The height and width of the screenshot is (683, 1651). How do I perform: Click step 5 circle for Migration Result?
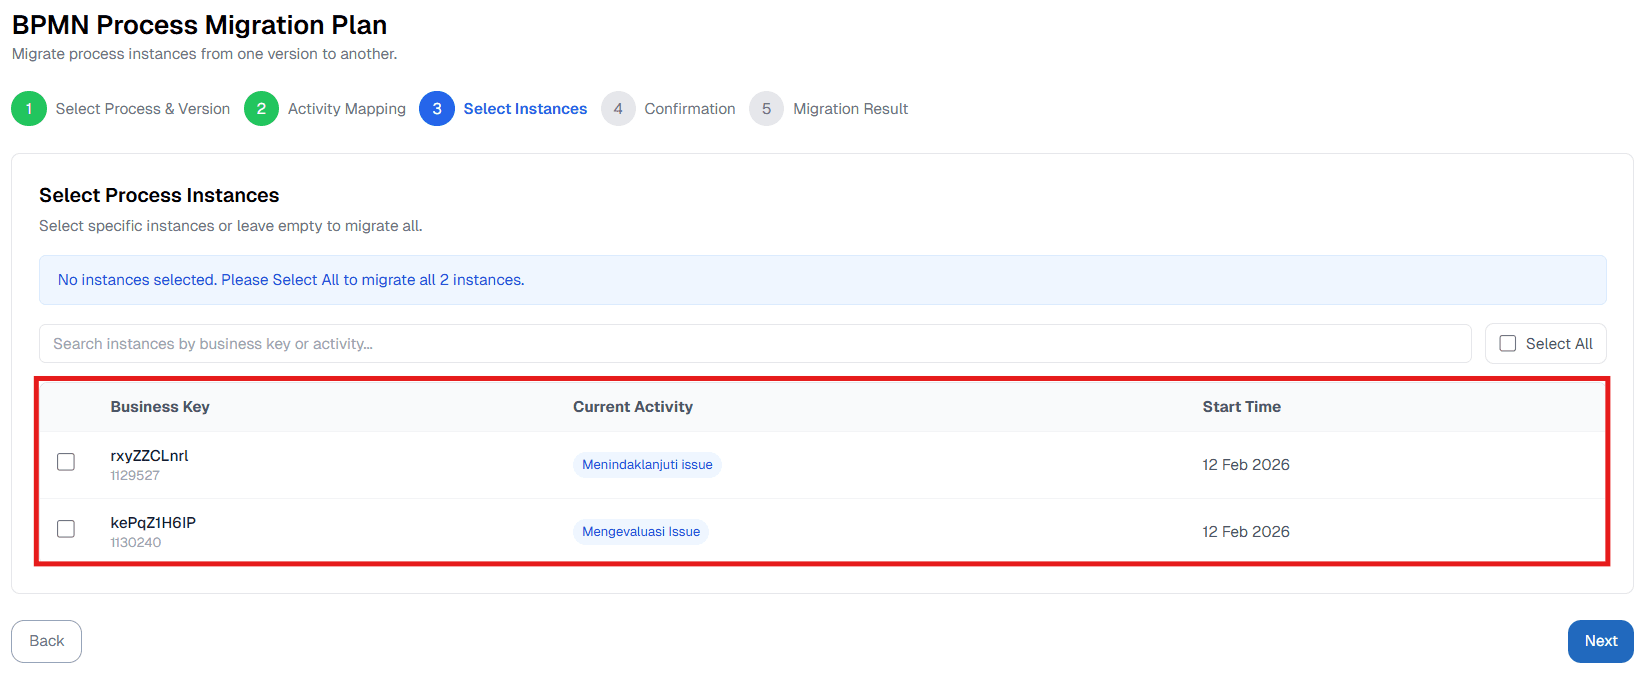(x=766, y=109)
